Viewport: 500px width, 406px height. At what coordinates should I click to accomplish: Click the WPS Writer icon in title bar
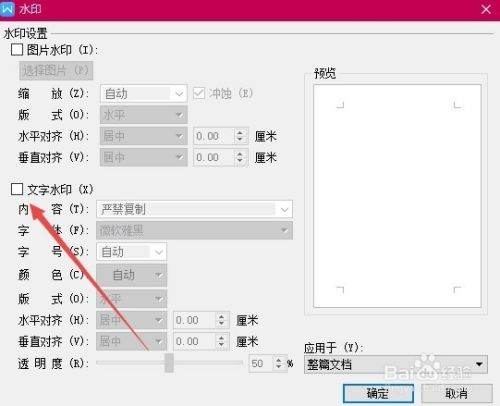(x=7, y=9)
